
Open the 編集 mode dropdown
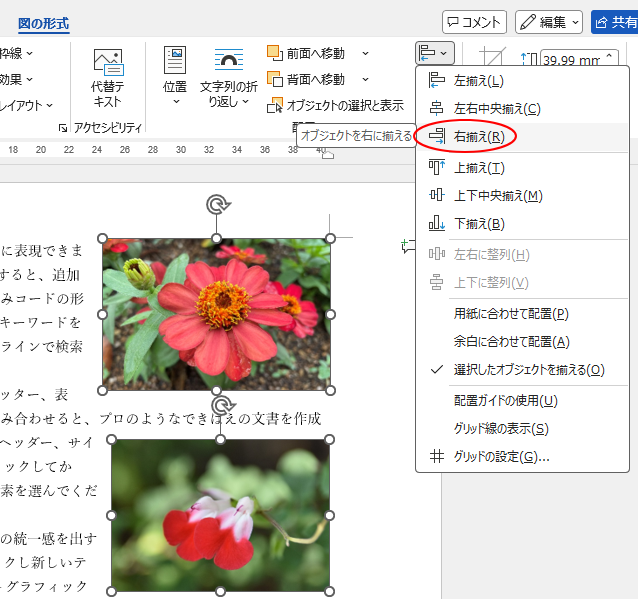click(548, 22)
